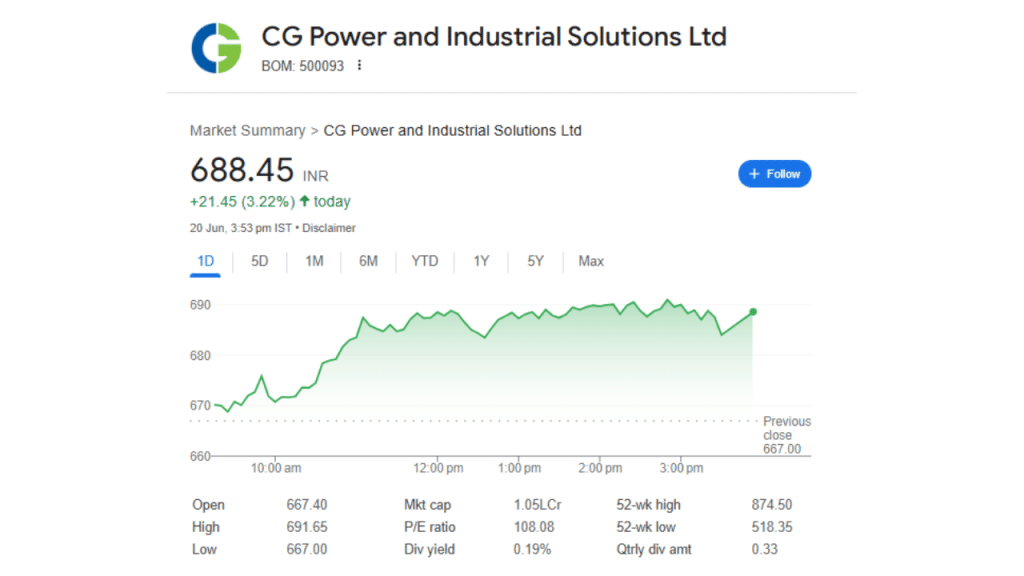The height and width of the screenshot is (576, 1024).
Task: Click the CG Power company logo
Action: (216, 48)
